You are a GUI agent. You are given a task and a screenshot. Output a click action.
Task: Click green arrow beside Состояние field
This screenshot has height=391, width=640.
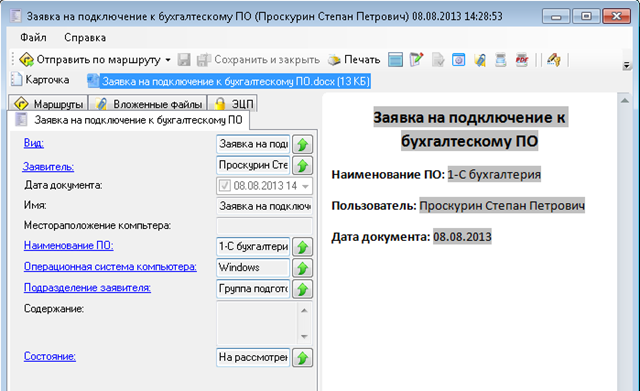click(302, 358)
